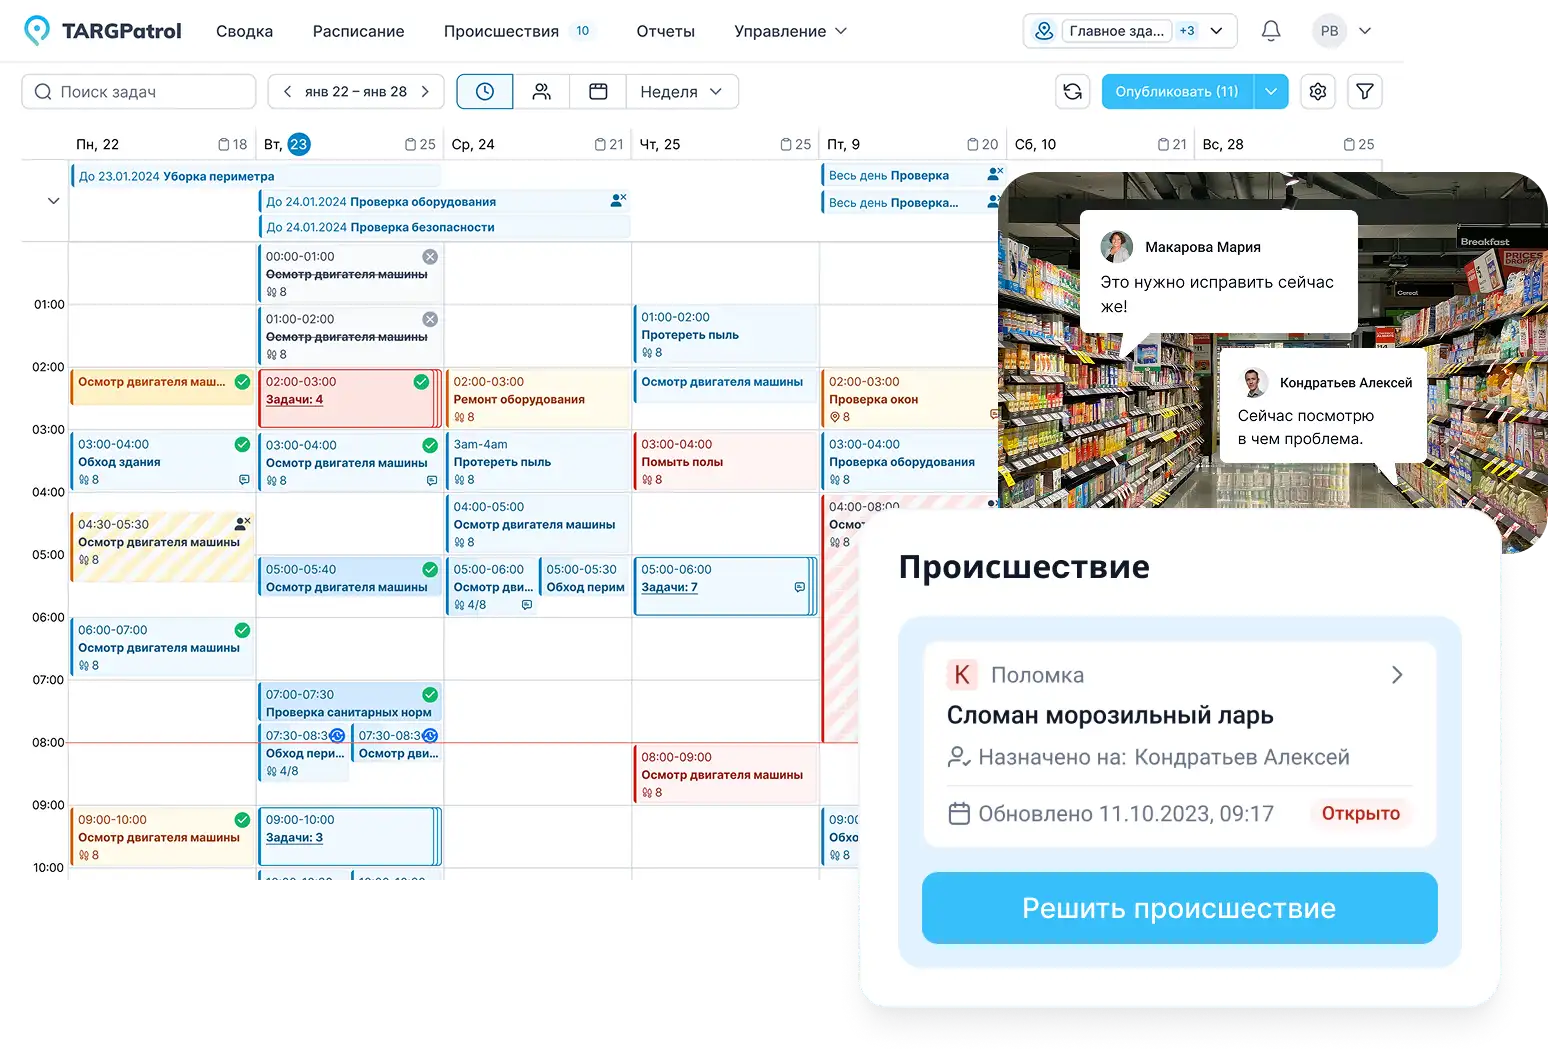1548x1056 pixels.
Task: Toggle checkmark on Monday 02:00 Осмотр двигателя
Action: pos(242,382)
